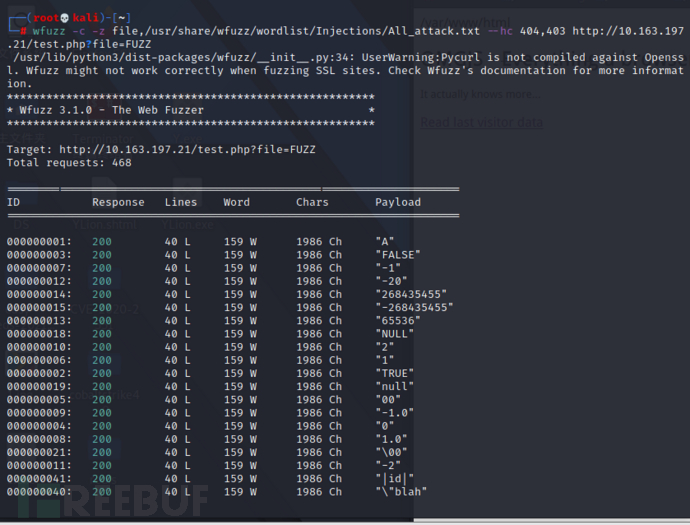Click the payload "65536"
690x525 pixels.
(398, 321)
